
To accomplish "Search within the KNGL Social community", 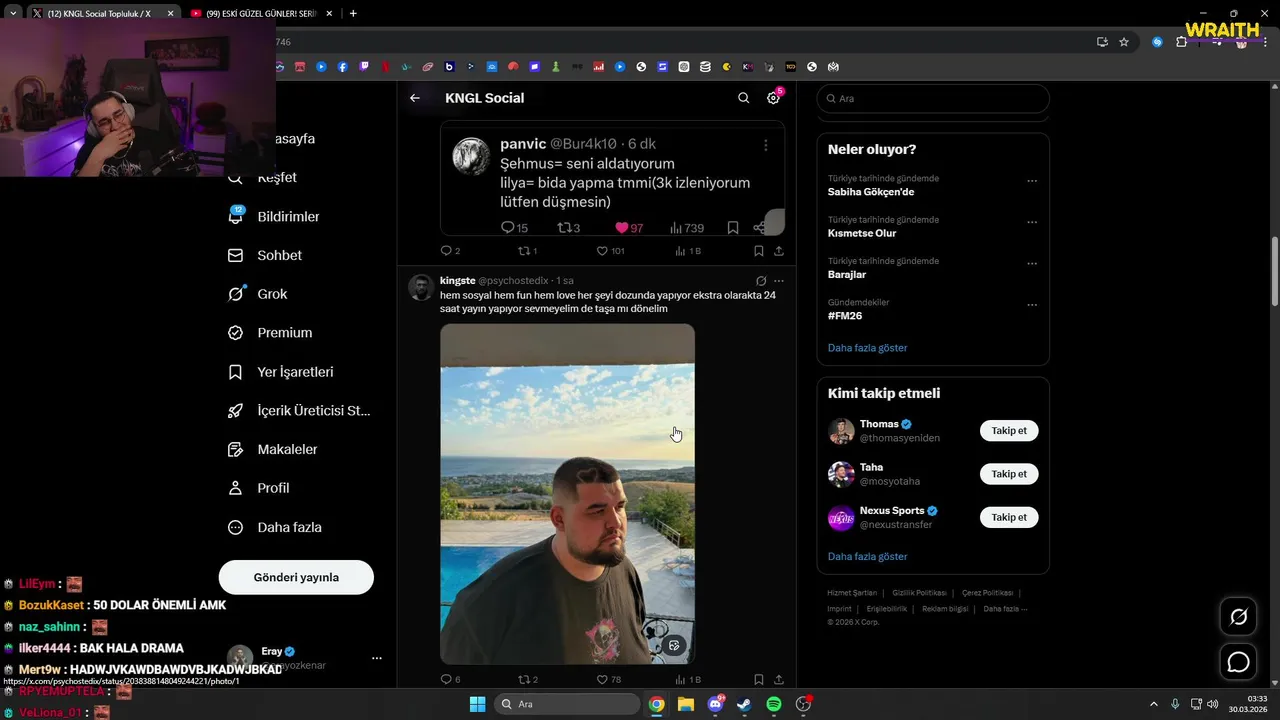I will pos(743,98).
